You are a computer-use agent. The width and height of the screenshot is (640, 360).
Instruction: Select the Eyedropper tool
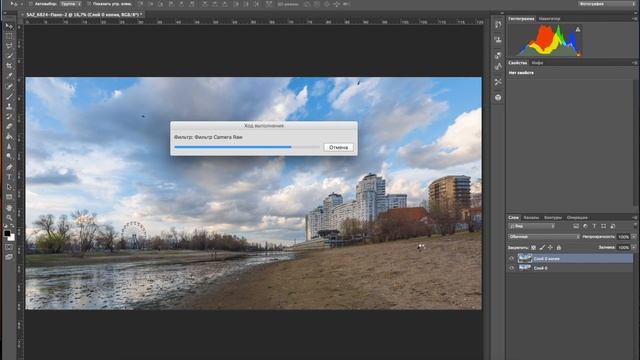click(x=9, y=76)
